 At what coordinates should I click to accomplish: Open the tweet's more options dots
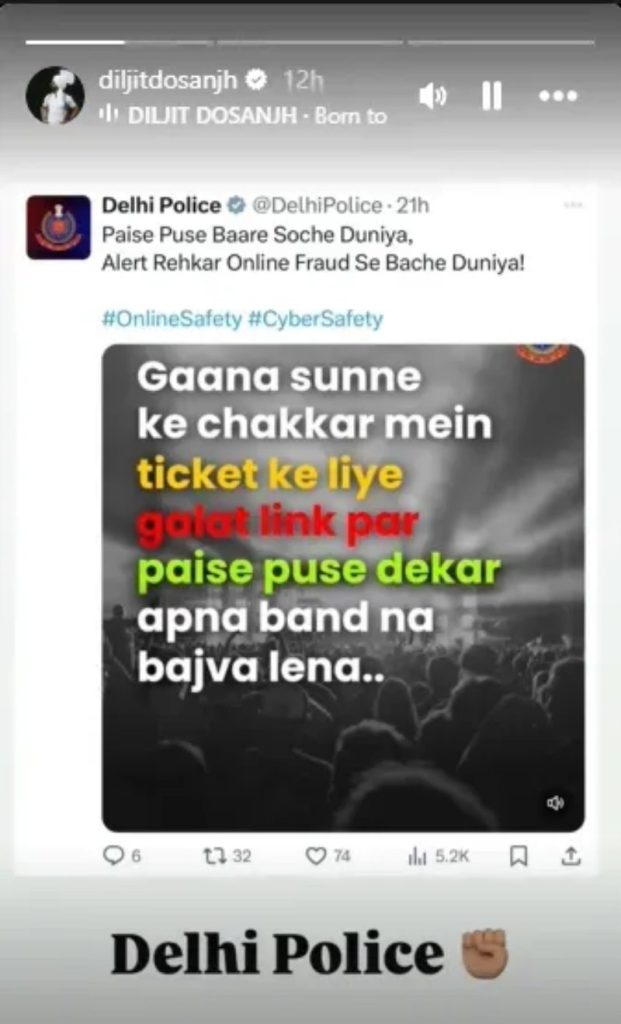pyautogui.click(x=573, y=205)
